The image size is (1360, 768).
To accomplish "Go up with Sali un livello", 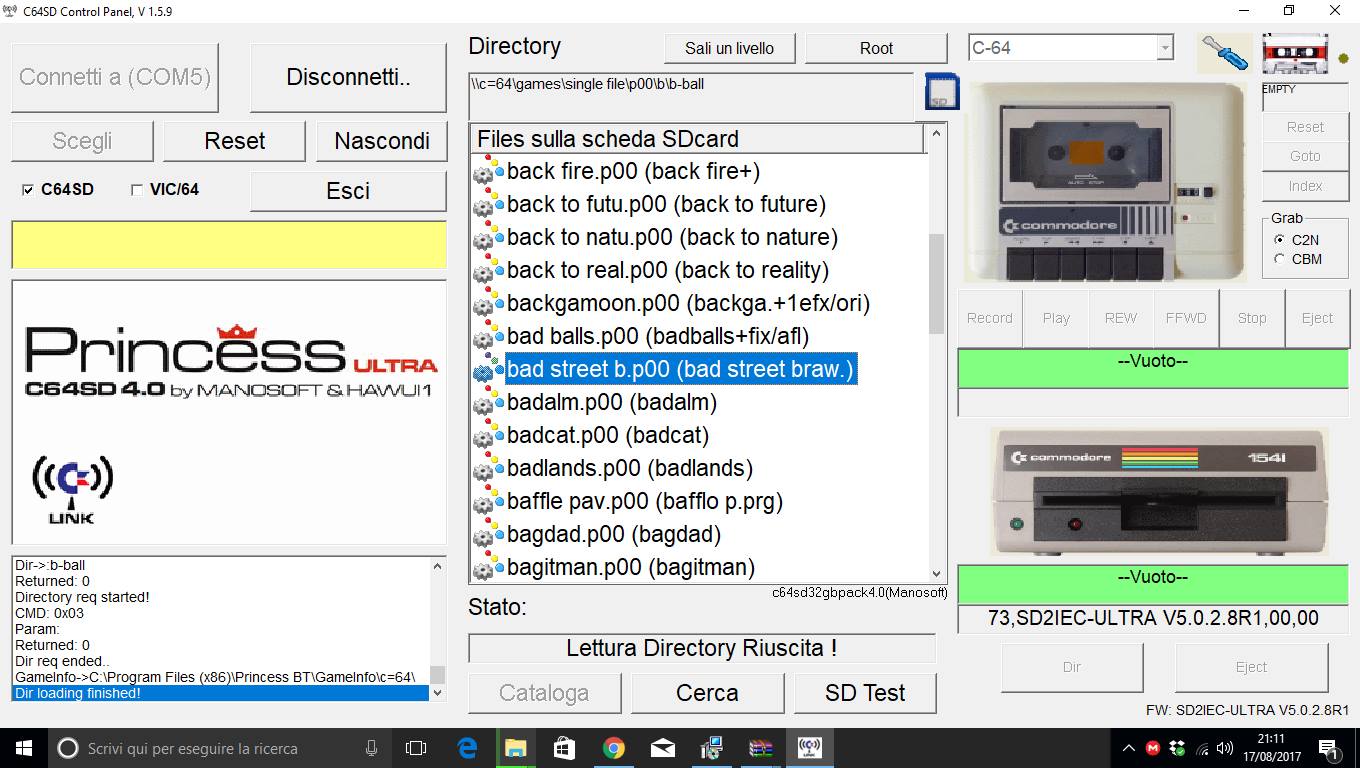I will tap(730, 48).
